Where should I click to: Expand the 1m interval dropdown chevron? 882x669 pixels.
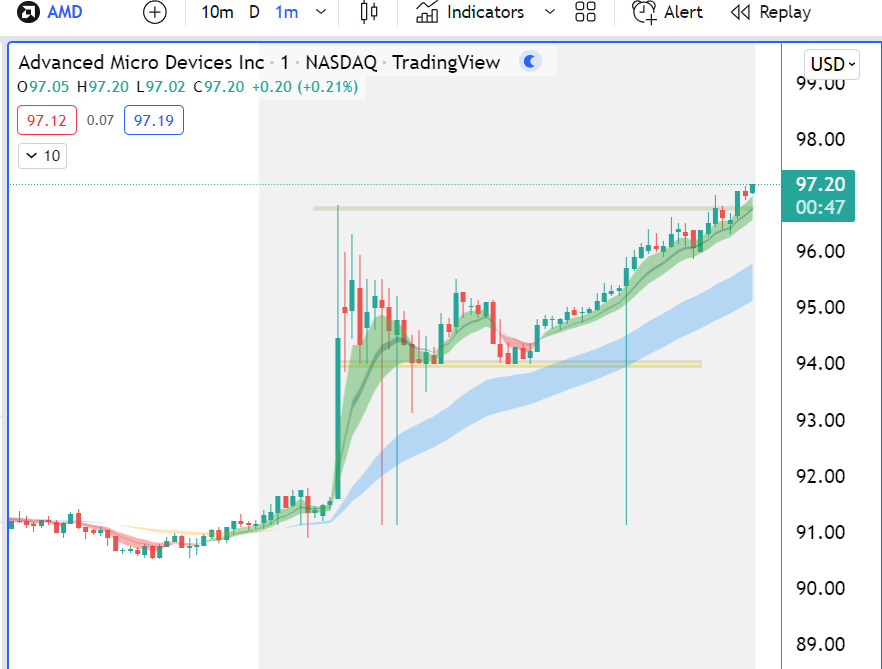coord(319,13)
